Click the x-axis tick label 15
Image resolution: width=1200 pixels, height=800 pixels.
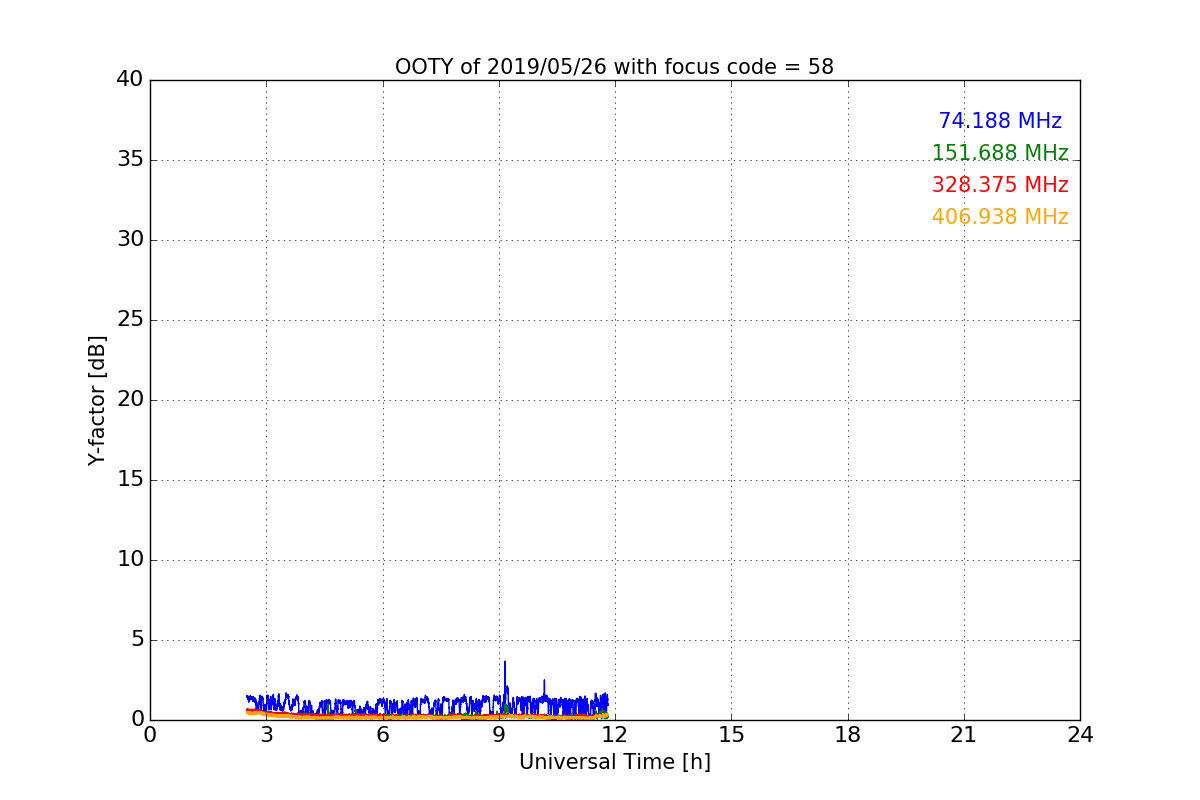[731, 735]
